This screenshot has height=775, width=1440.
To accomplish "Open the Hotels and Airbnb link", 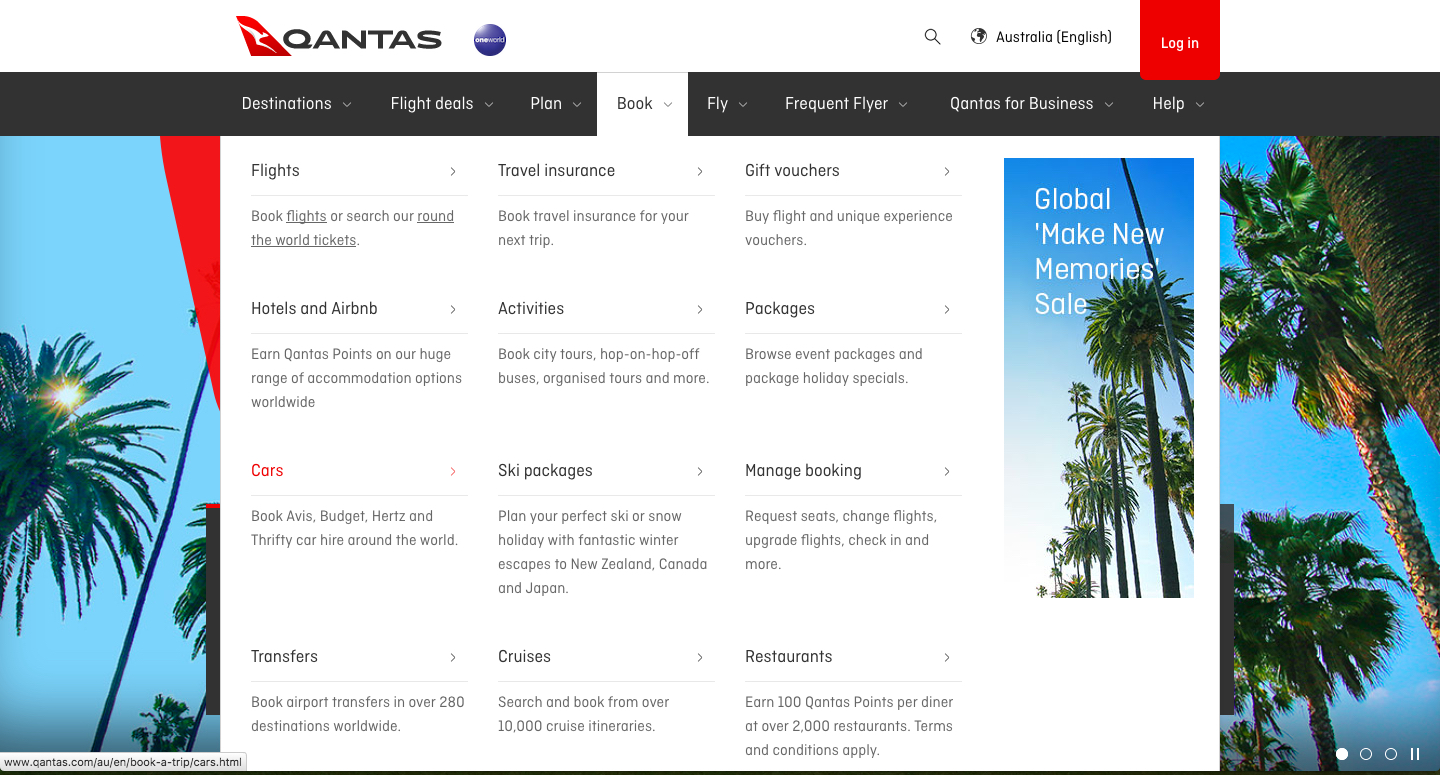I will coord(314,309).
